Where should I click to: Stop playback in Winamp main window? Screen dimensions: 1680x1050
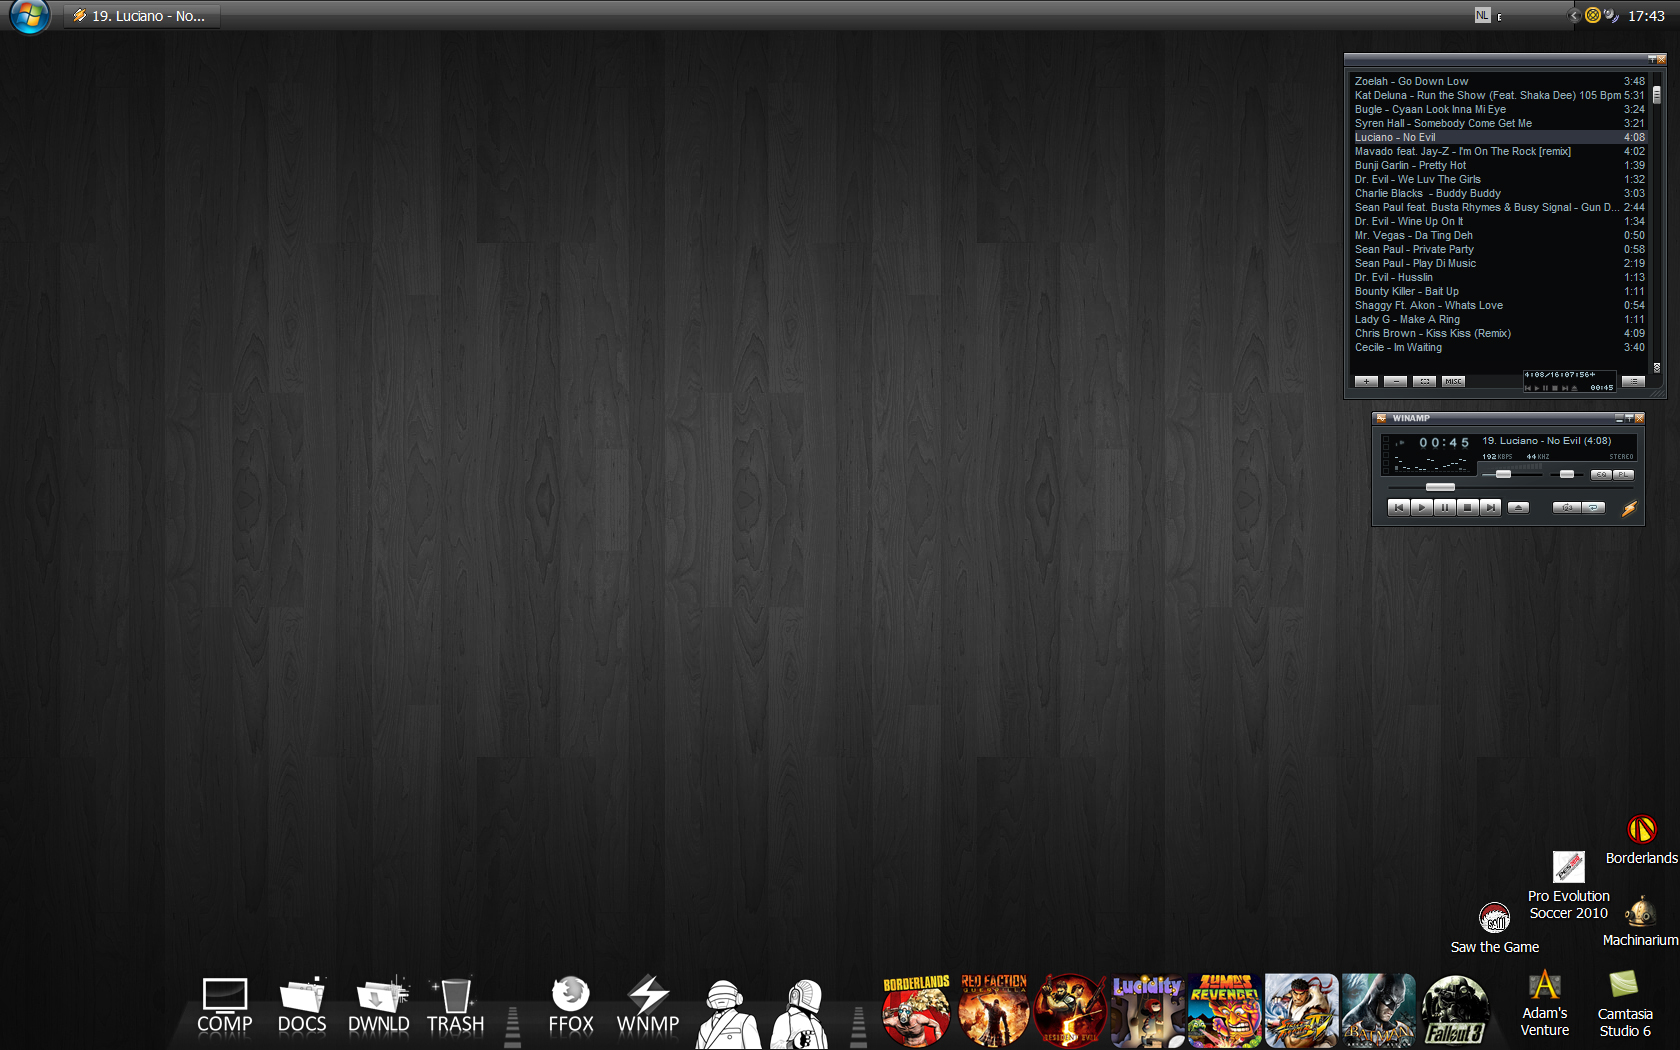pyautogui.click(x=1467, y=508)
